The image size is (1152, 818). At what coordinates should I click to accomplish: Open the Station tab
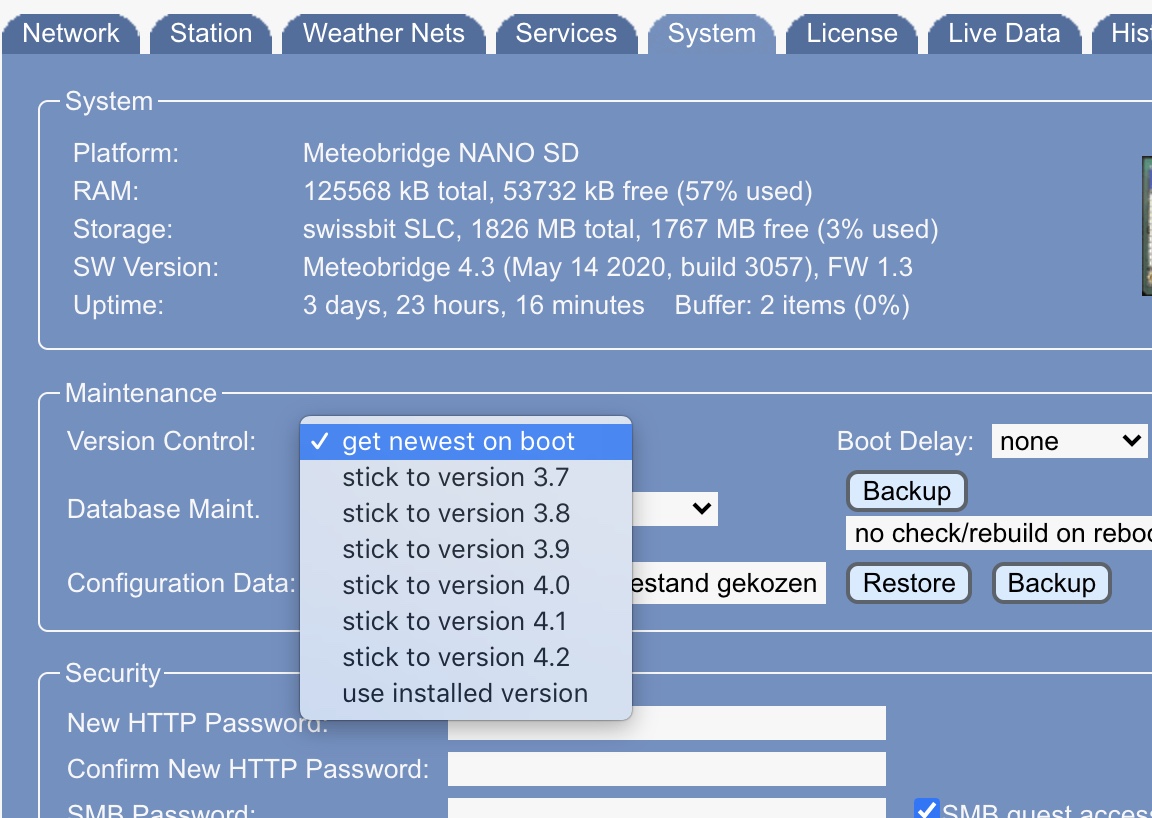(x=210, y=34)
